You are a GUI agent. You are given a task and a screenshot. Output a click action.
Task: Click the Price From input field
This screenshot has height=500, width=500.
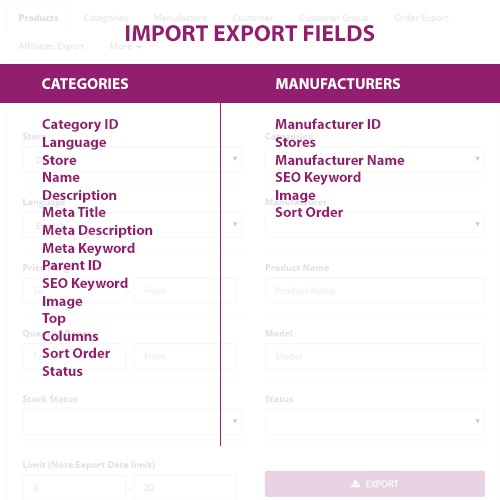[185, 291]
